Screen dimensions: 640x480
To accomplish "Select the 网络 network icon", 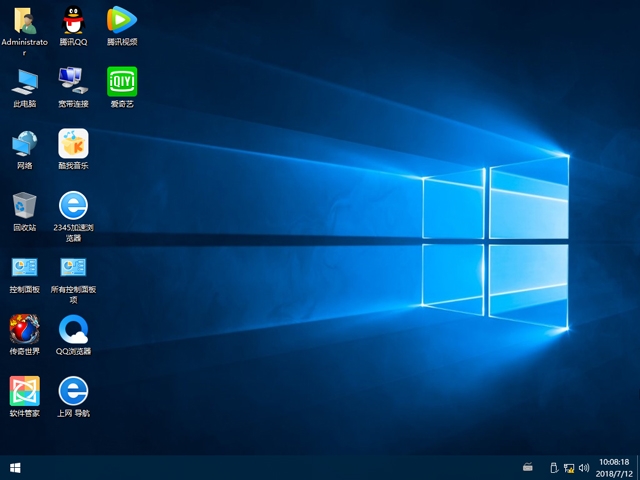I will tap(24, 143).
